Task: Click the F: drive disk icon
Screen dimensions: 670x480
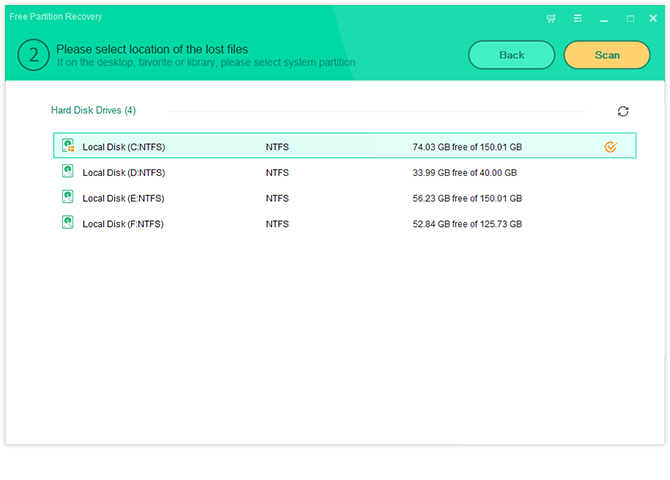Action: [x=68, y=224]
